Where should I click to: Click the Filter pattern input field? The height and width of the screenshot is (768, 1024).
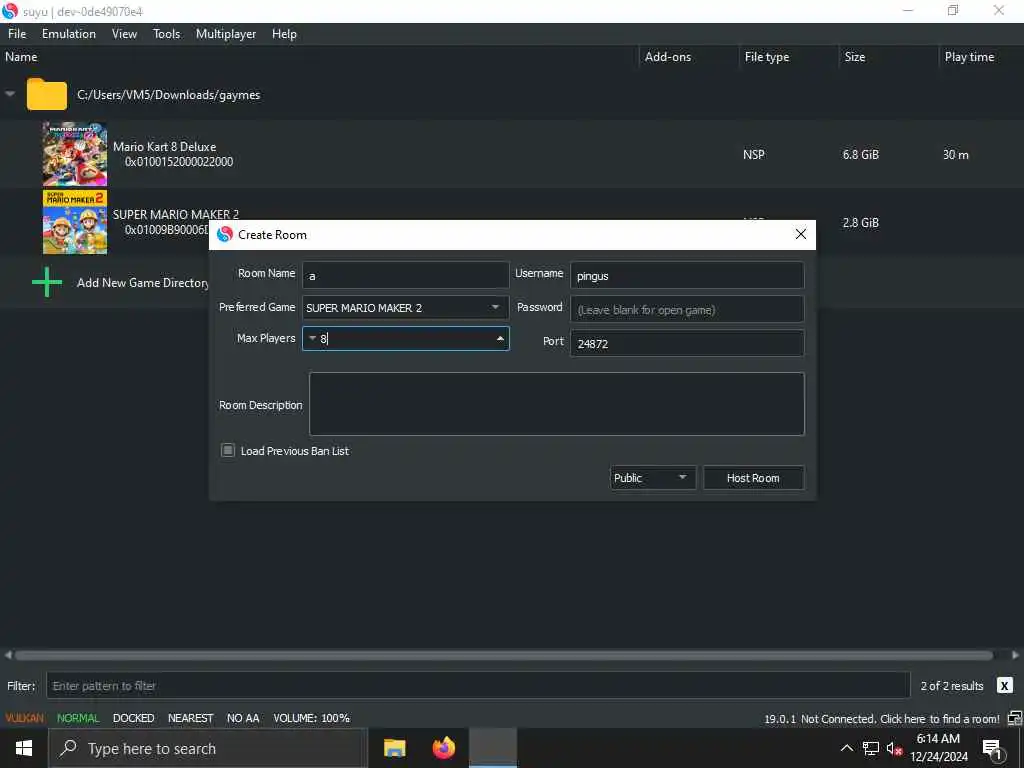tap(478, 686)
